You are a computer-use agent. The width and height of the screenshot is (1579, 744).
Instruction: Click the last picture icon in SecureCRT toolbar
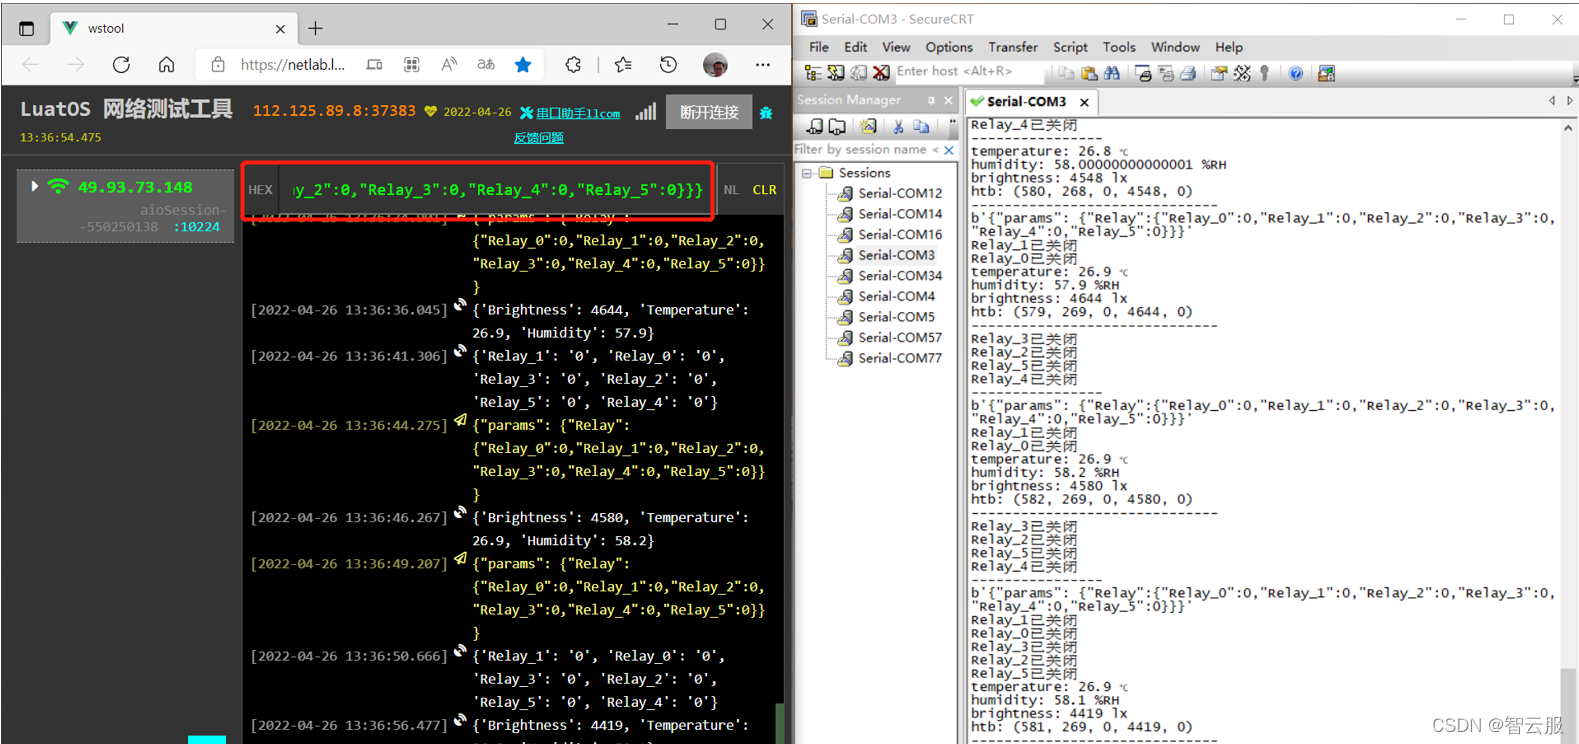1327,73
